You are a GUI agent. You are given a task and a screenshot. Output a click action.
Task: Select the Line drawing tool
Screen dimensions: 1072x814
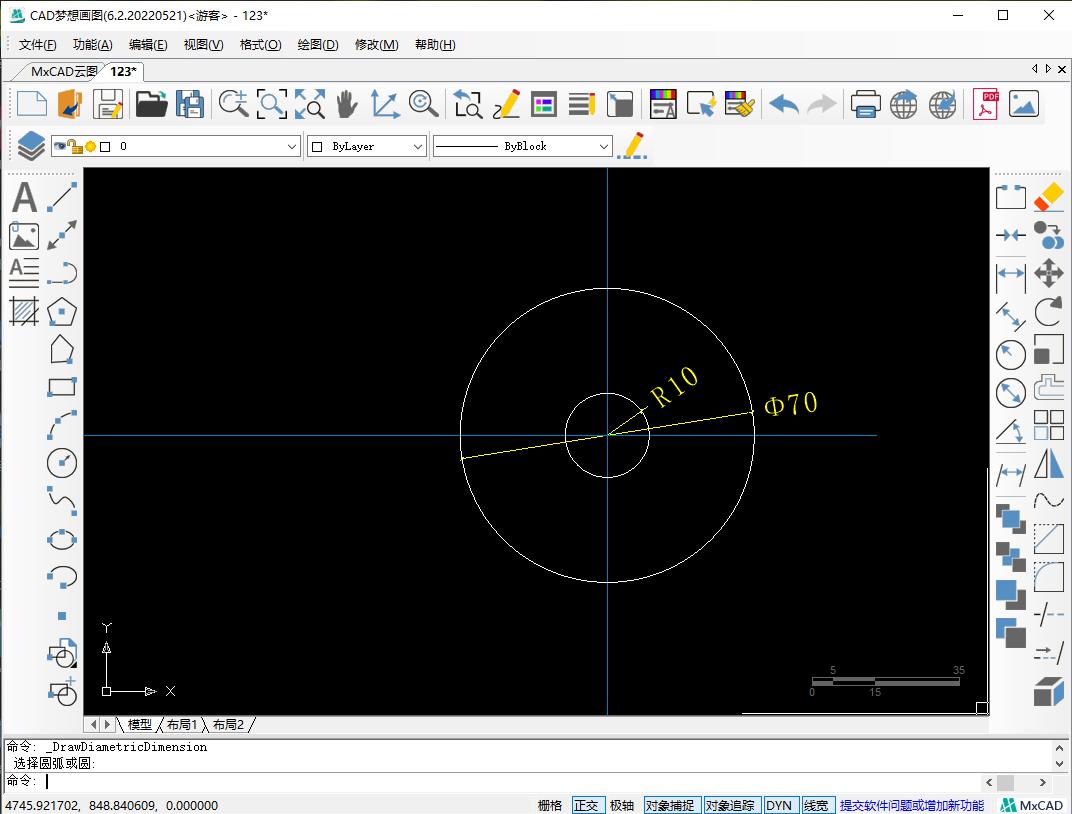pyautogui.click(x=63, y=197)
